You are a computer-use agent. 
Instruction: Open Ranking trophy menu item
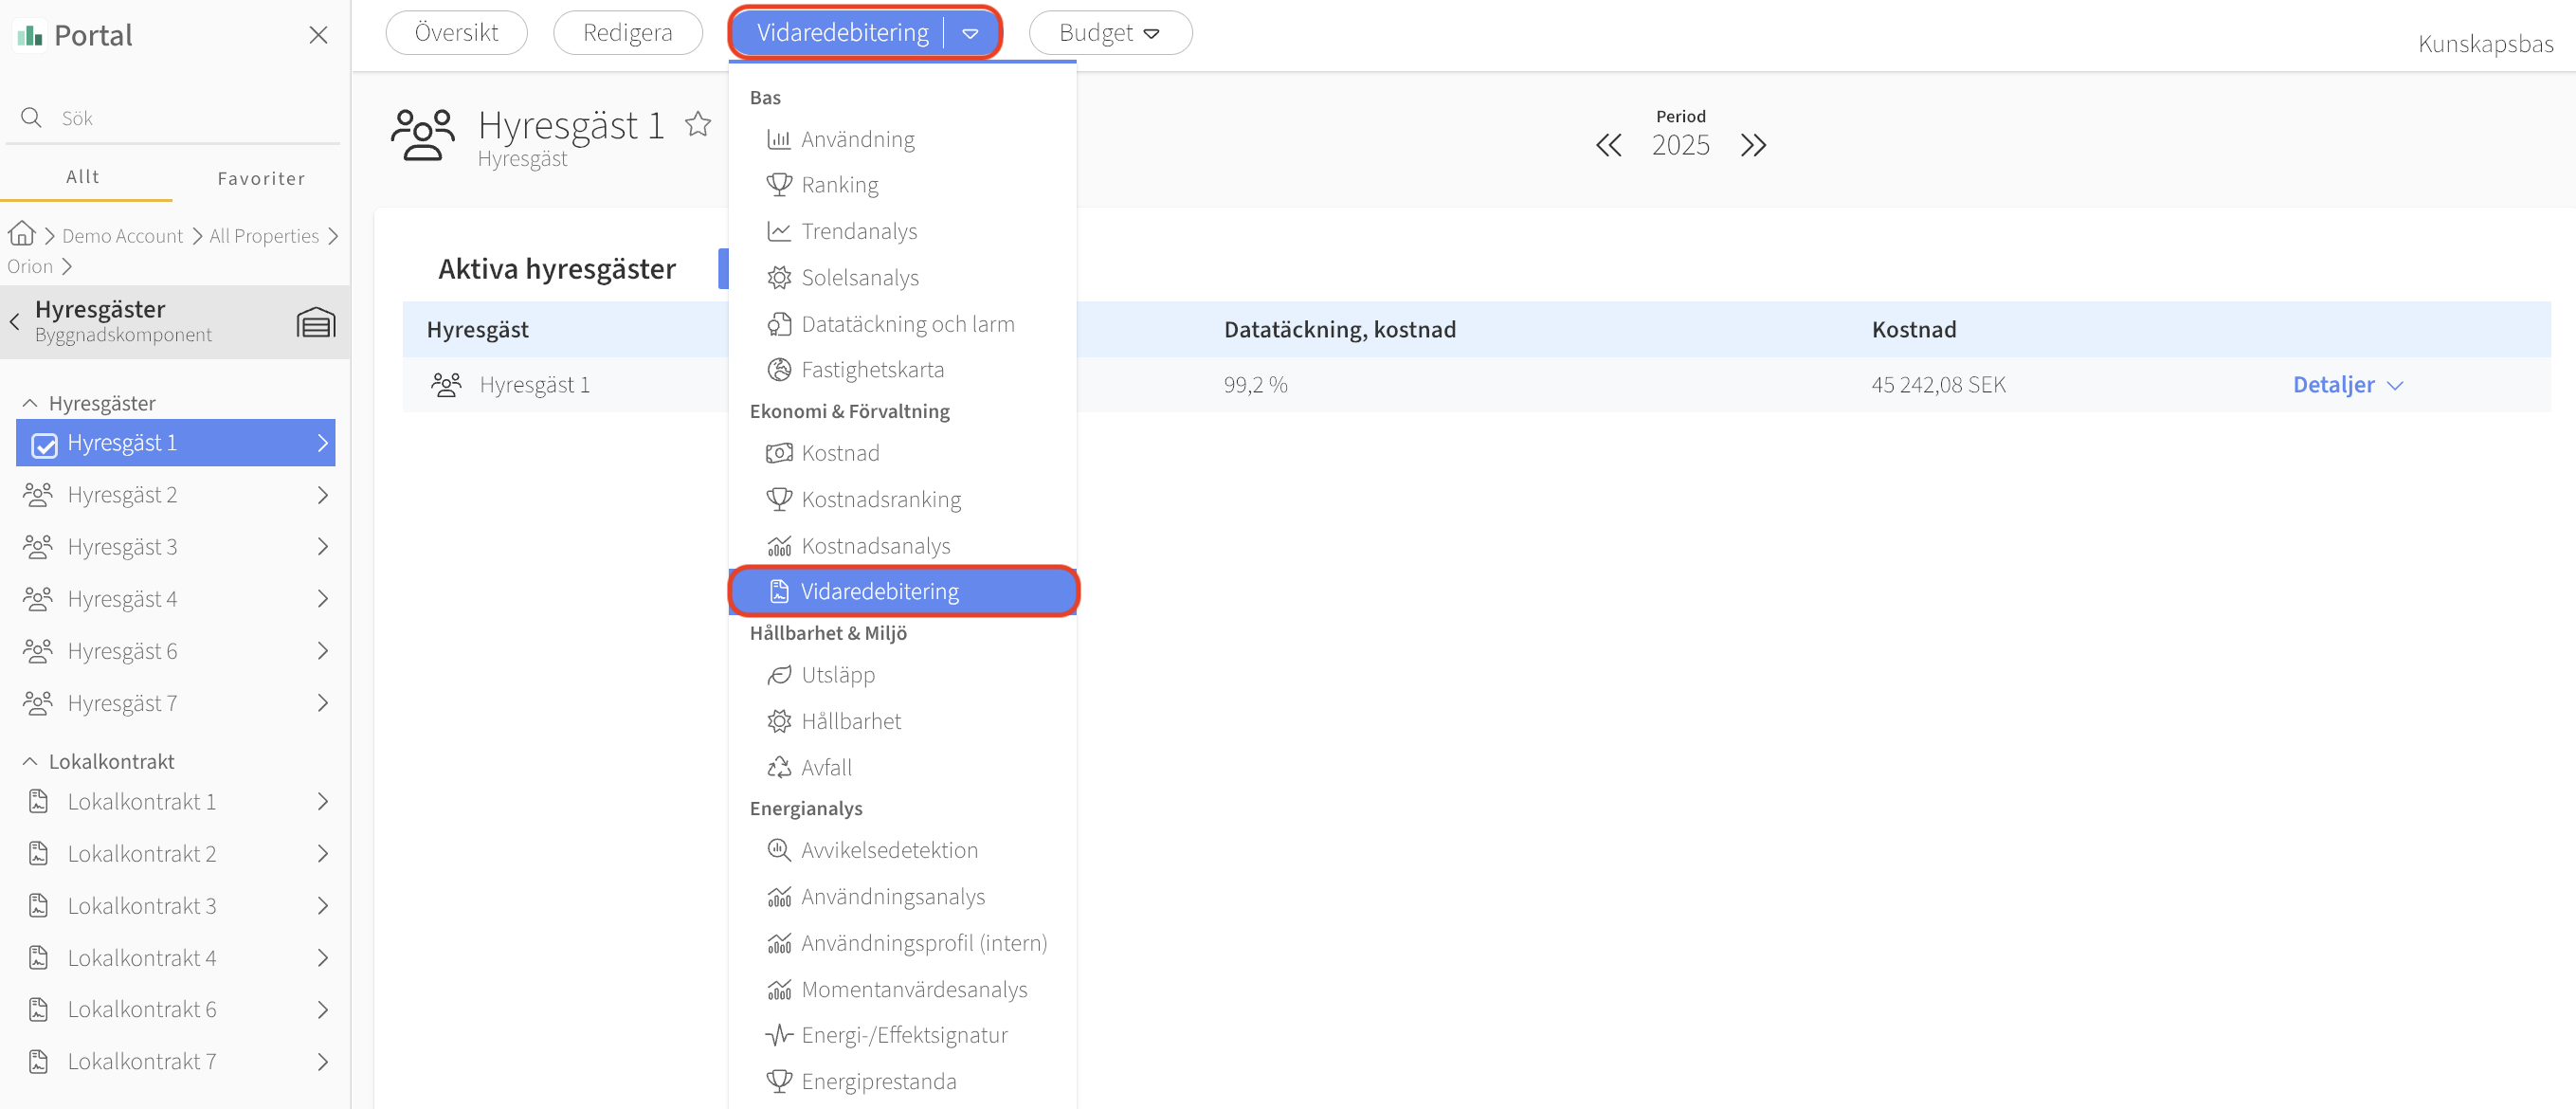902,185
